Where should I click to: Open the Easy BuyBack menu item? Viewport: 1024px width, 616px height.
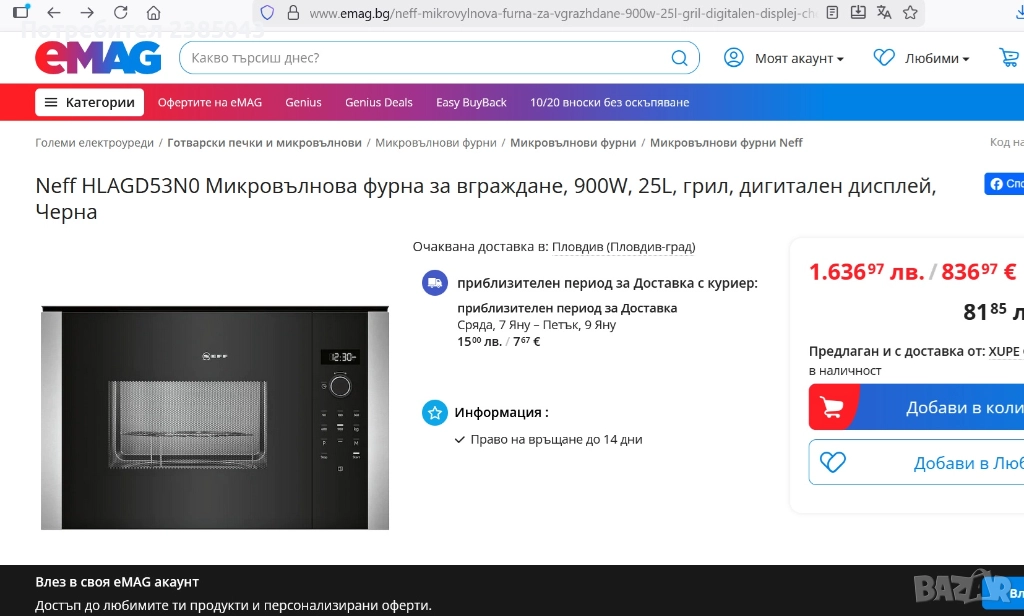click(471, 102)
